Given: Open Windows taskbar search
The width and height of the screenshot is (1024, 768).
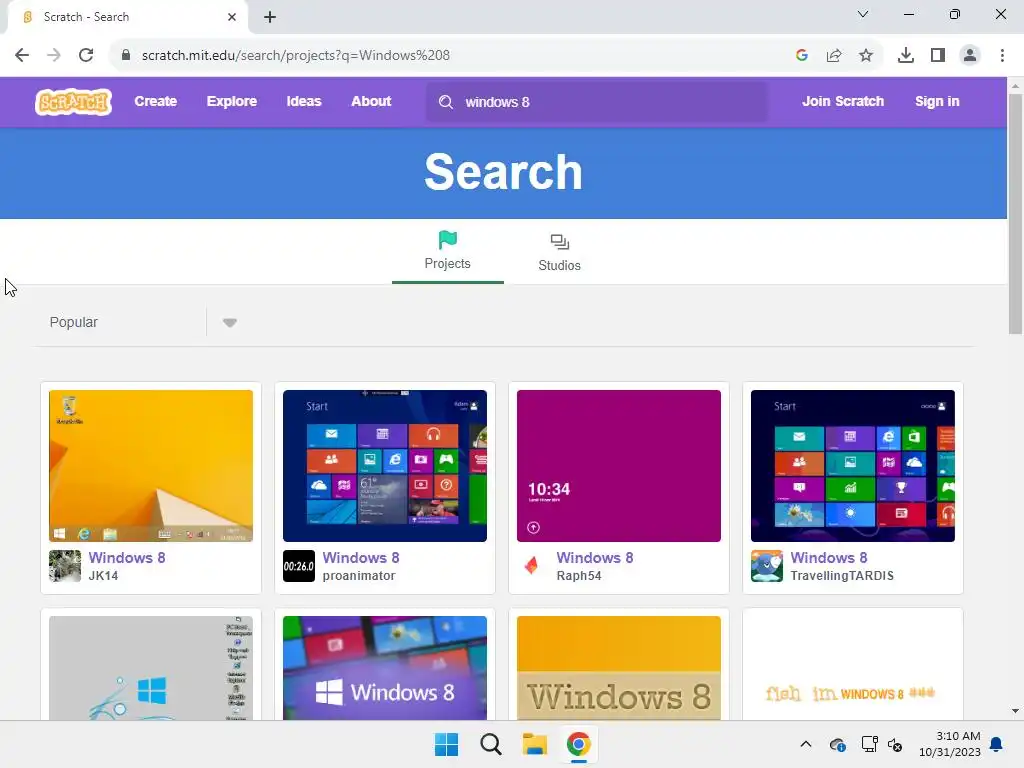Looking at the screenshot, I should (x=490, y=744).
